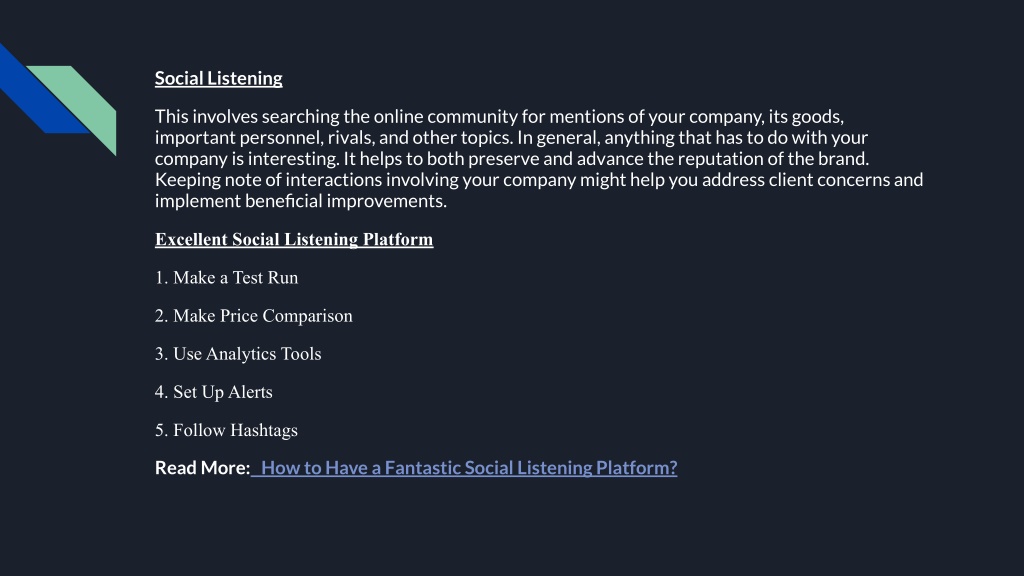1024x576 pixels.
Task: Click the "Social Listening" underlined heading
Action: [x=219, y=78]
